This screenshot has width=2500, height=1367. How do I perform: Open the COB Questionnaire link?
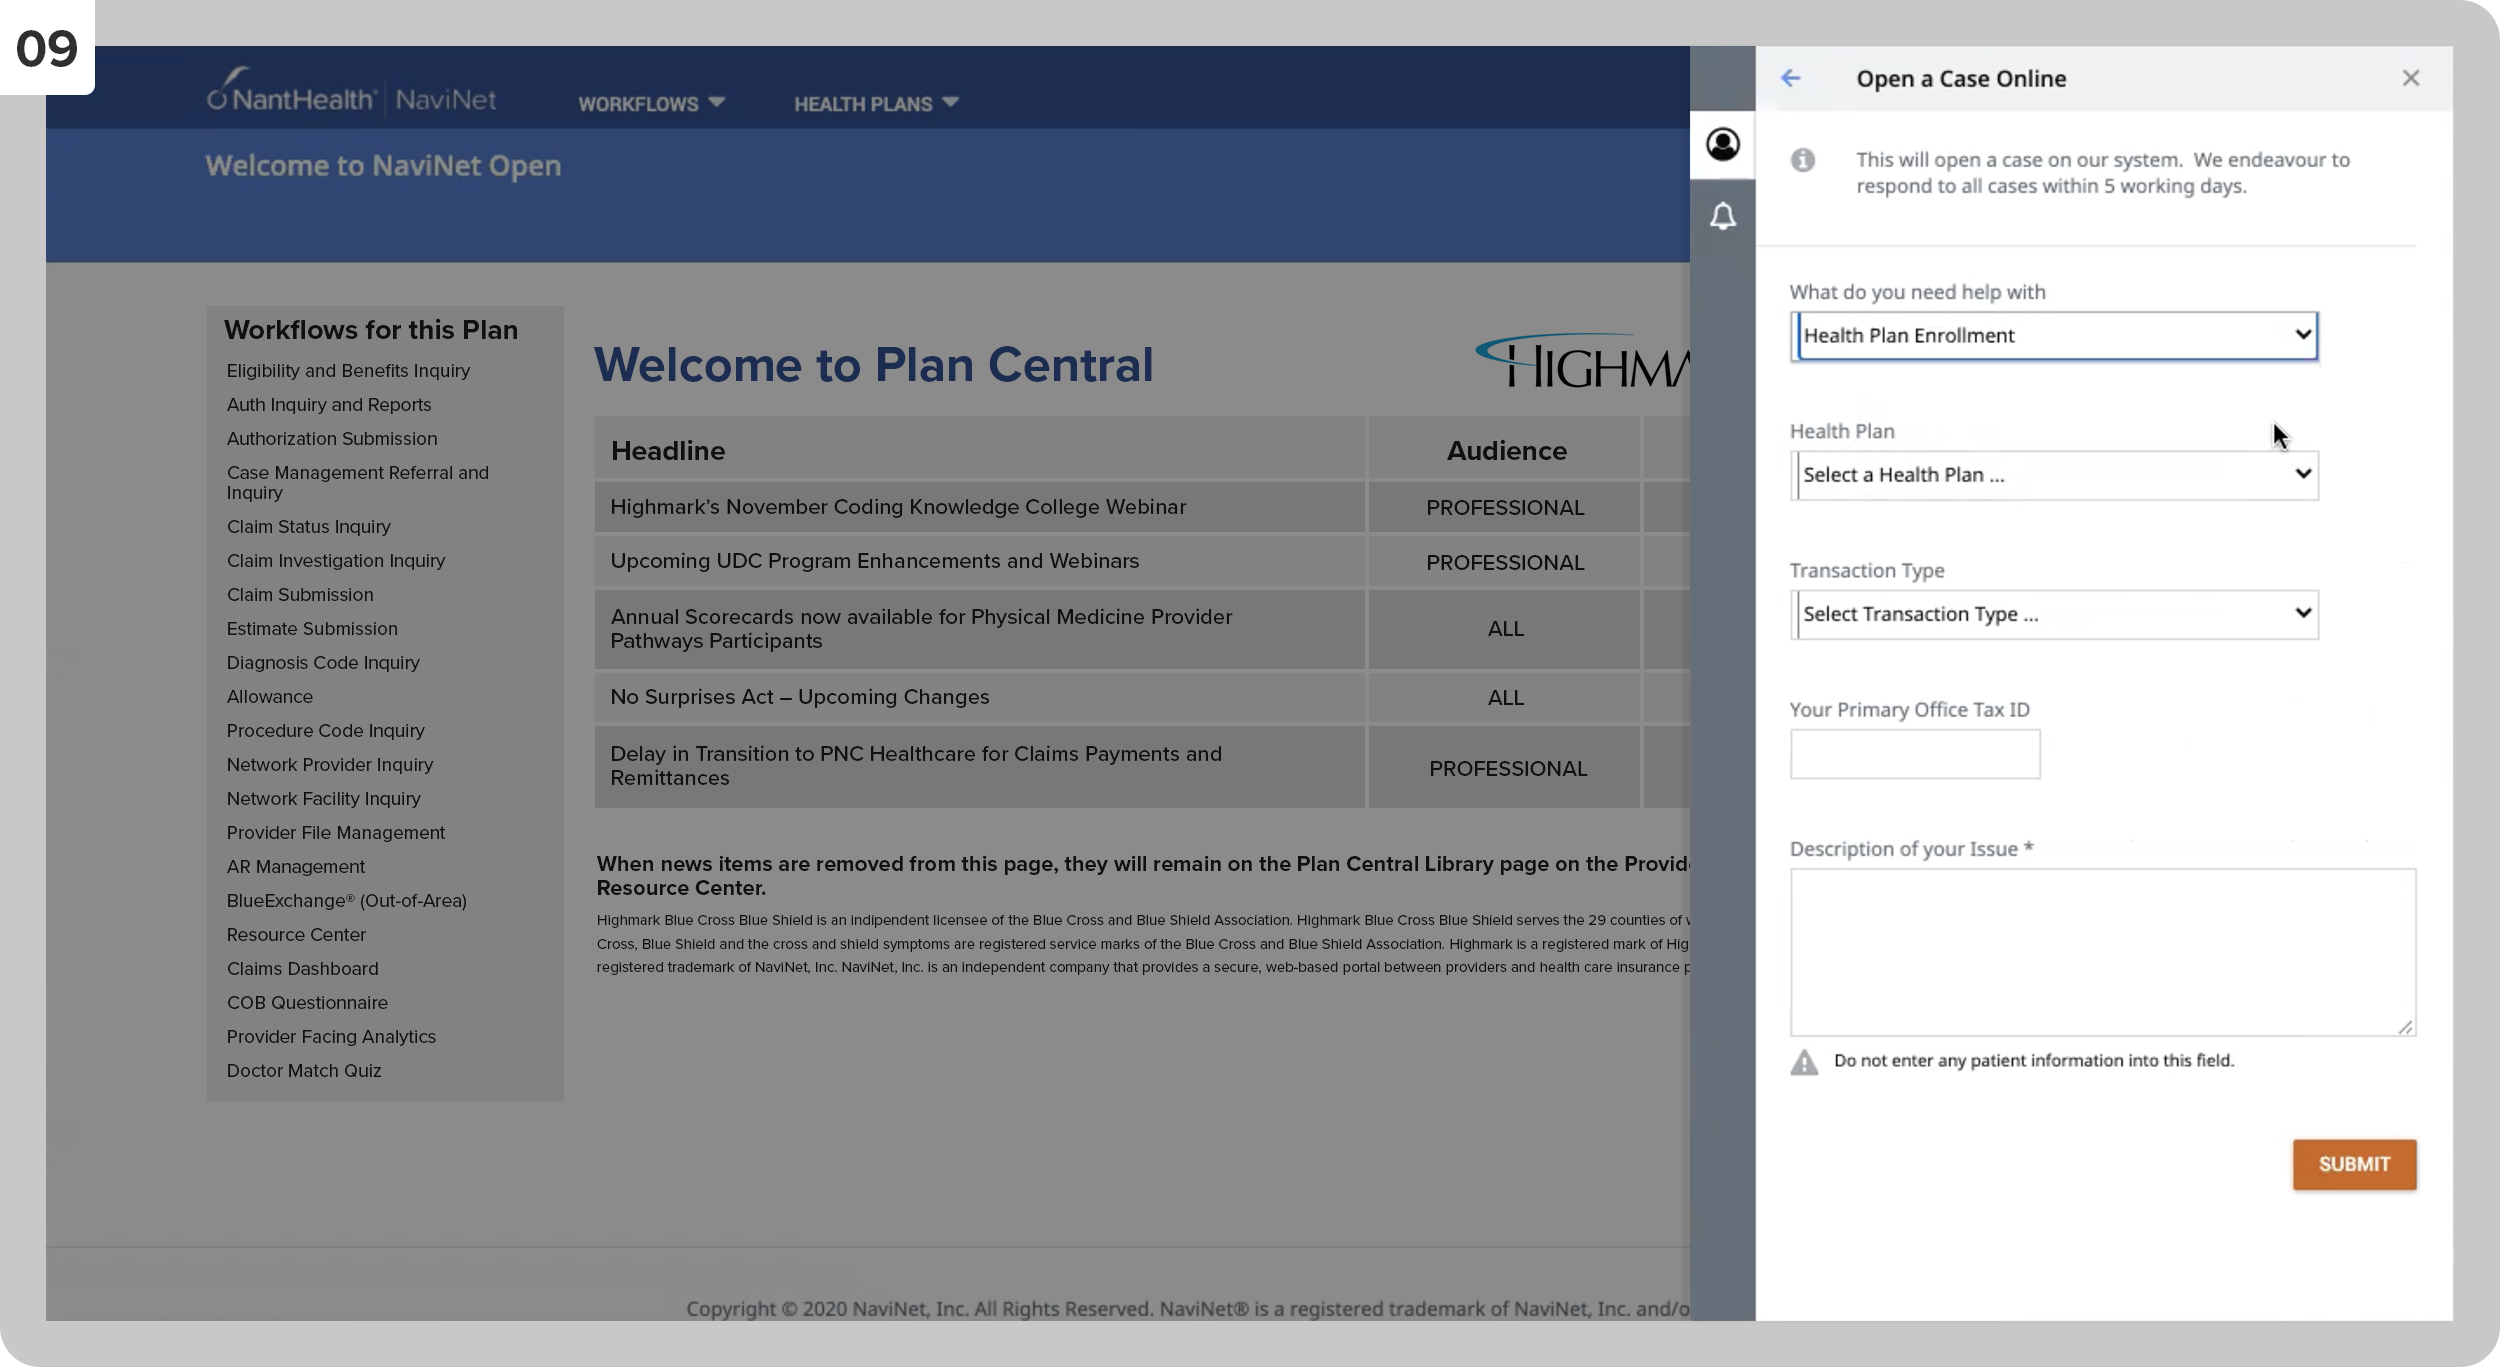307,1003
